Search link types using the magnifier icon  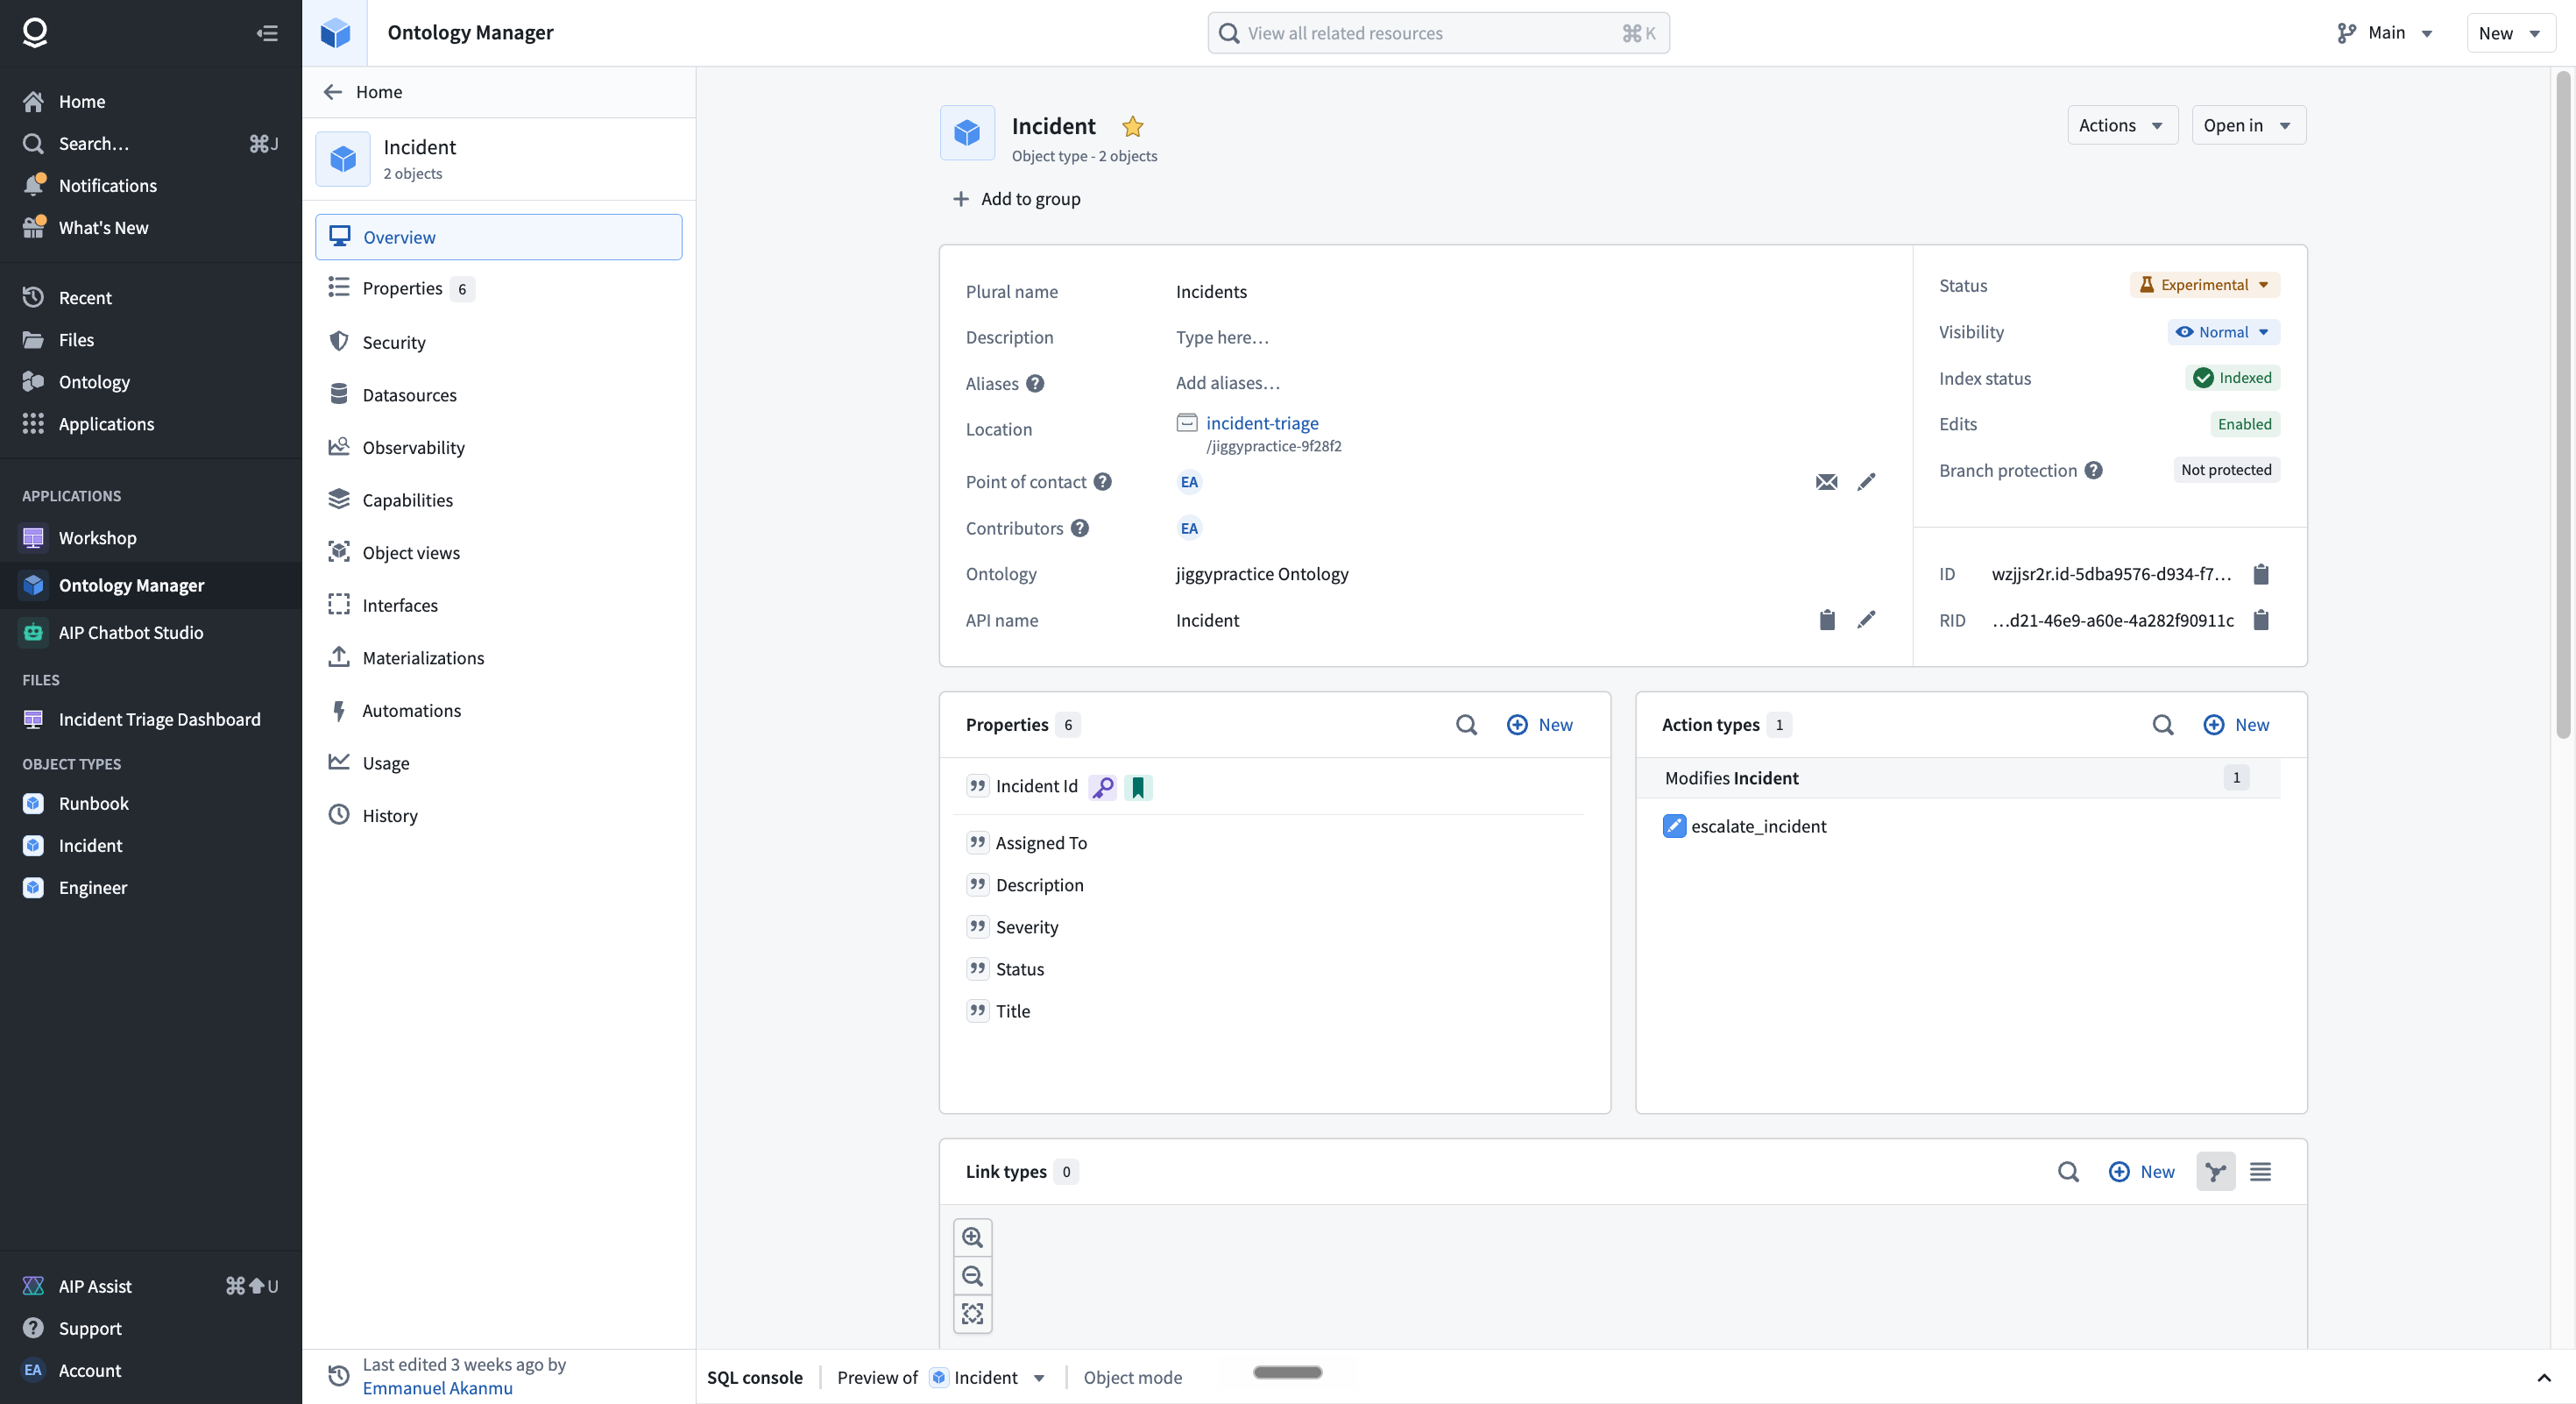coord(2068,1172)
